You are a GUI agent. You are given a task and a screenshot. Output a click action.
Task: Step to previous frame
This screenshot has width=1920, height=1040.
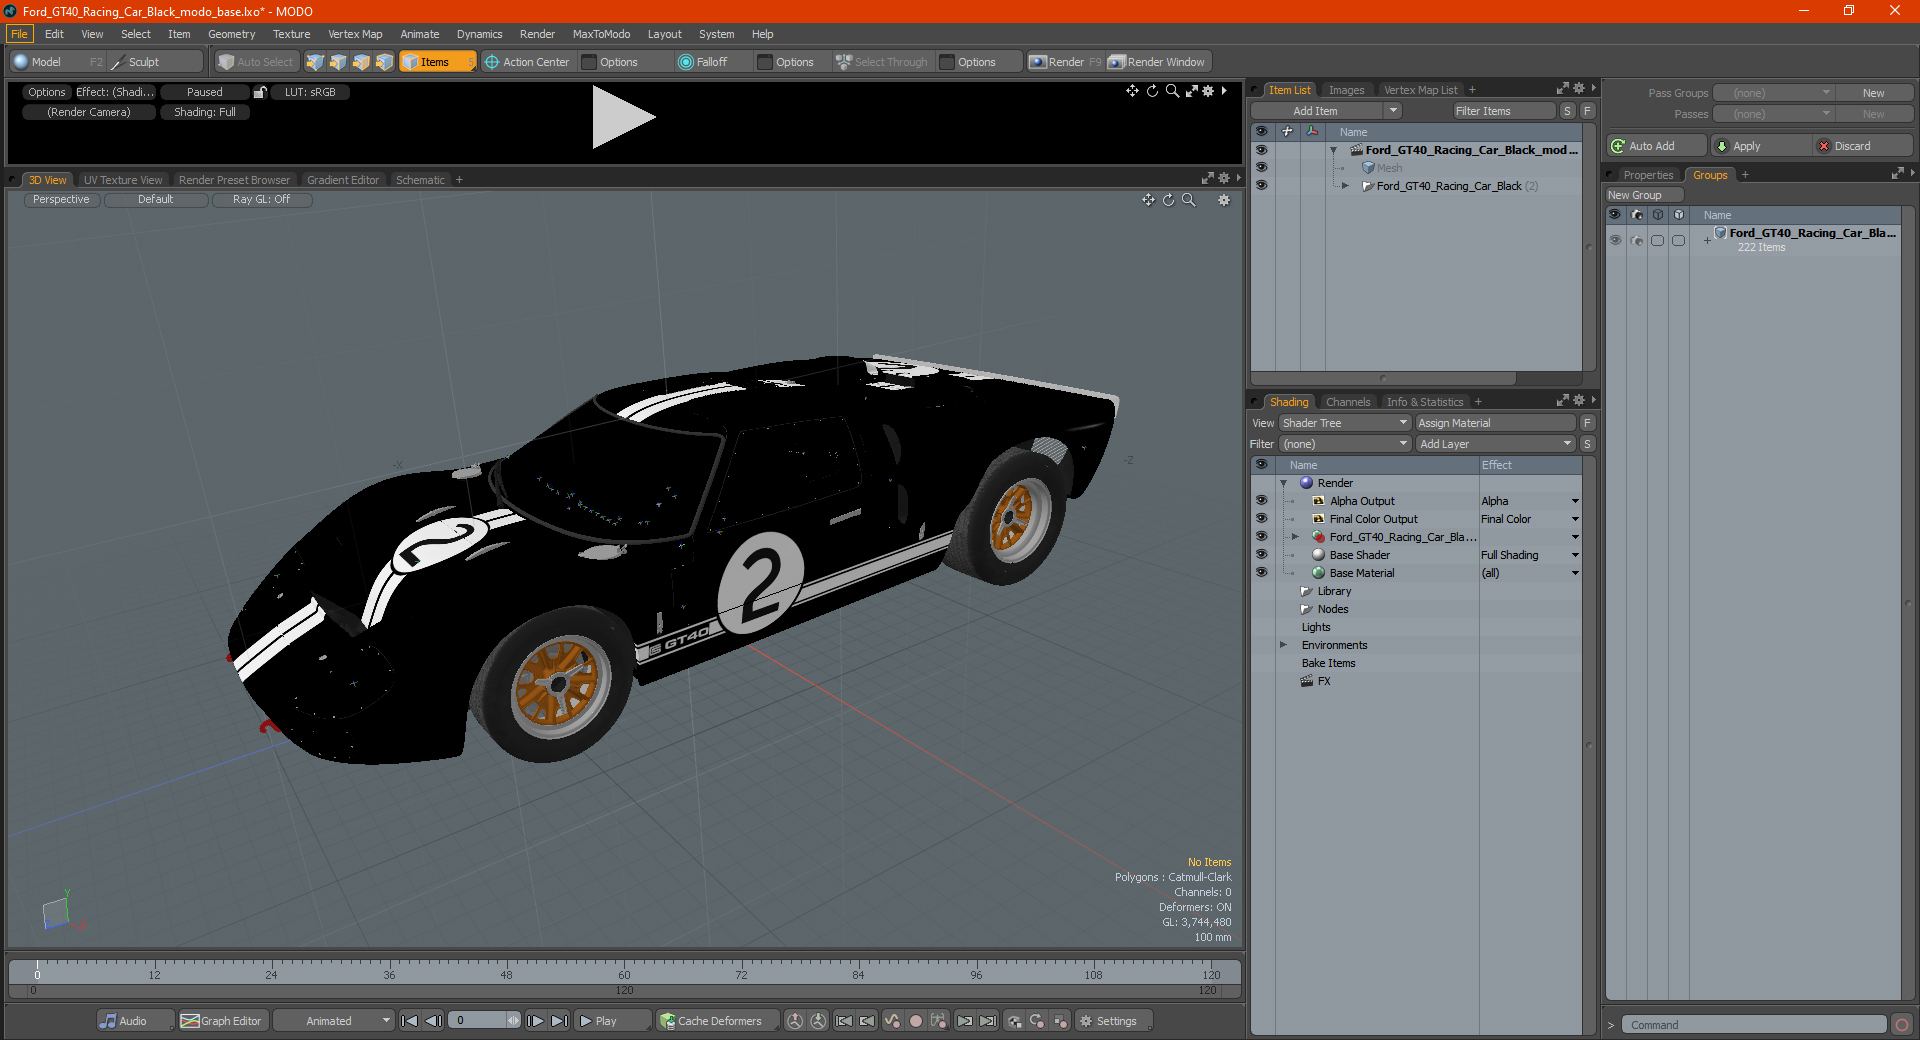(433, 1021)
